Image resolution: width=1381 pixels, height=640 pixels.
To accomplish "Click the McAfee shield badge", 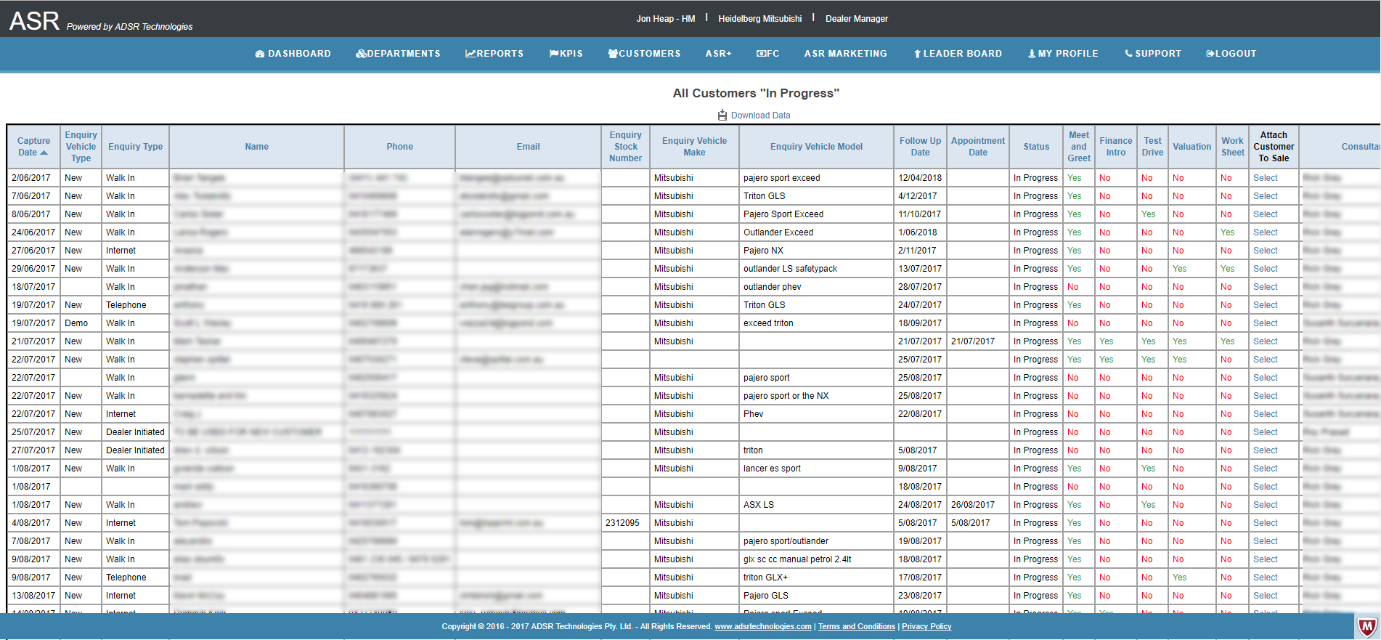I will tap(1365, 626).
